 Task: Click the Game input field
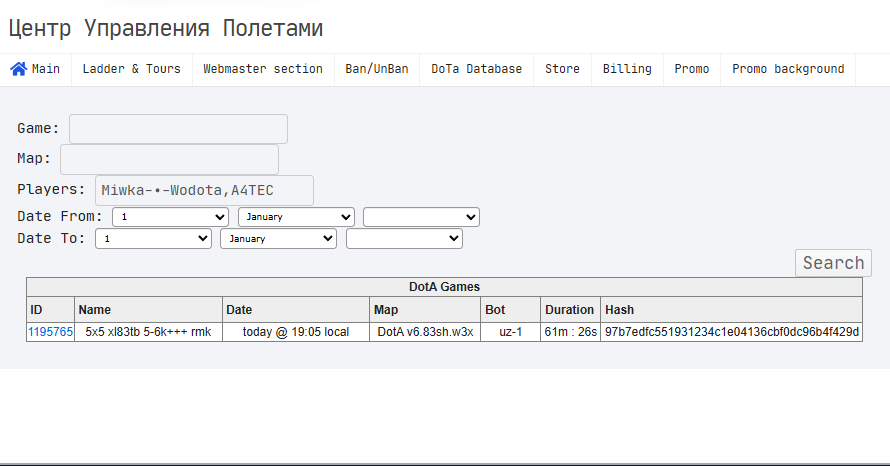pyautogui.click(x=178, y=129)
